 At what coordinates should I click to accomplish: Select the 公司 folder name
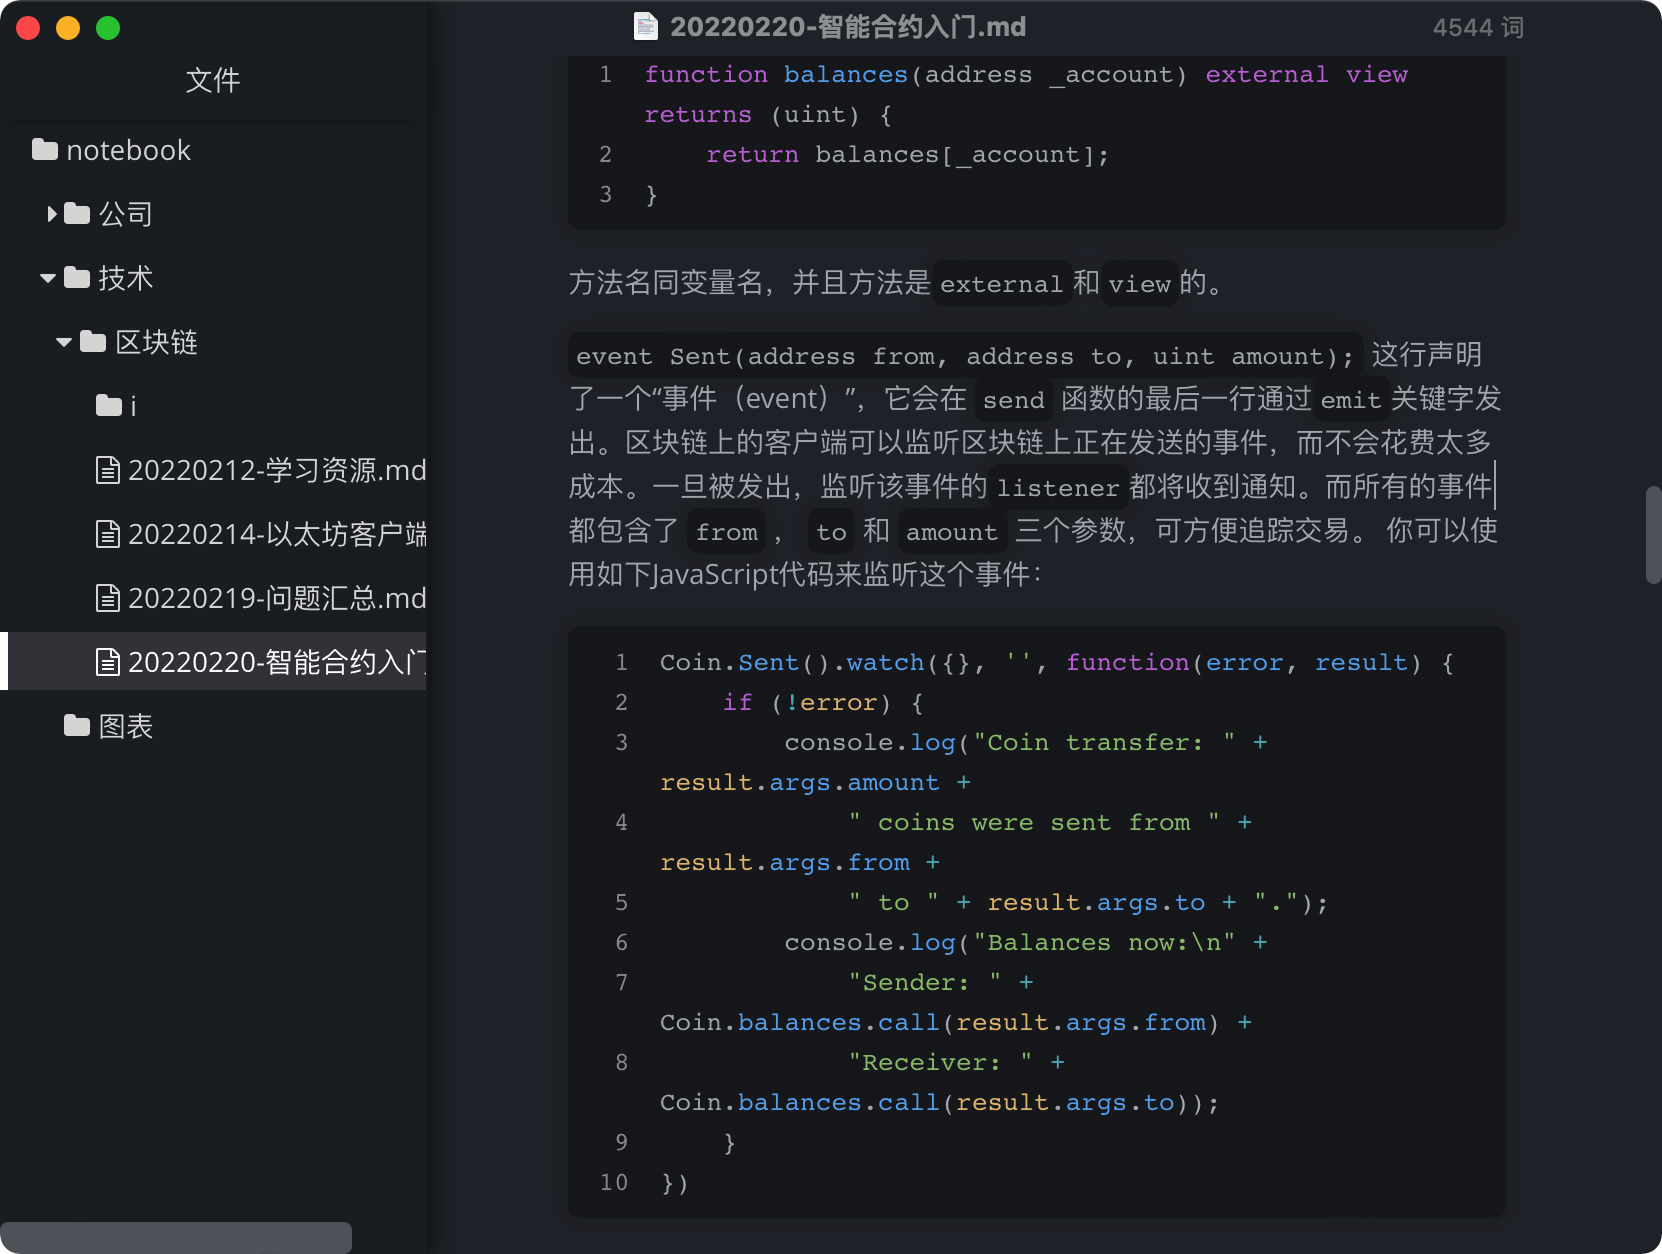126,213
